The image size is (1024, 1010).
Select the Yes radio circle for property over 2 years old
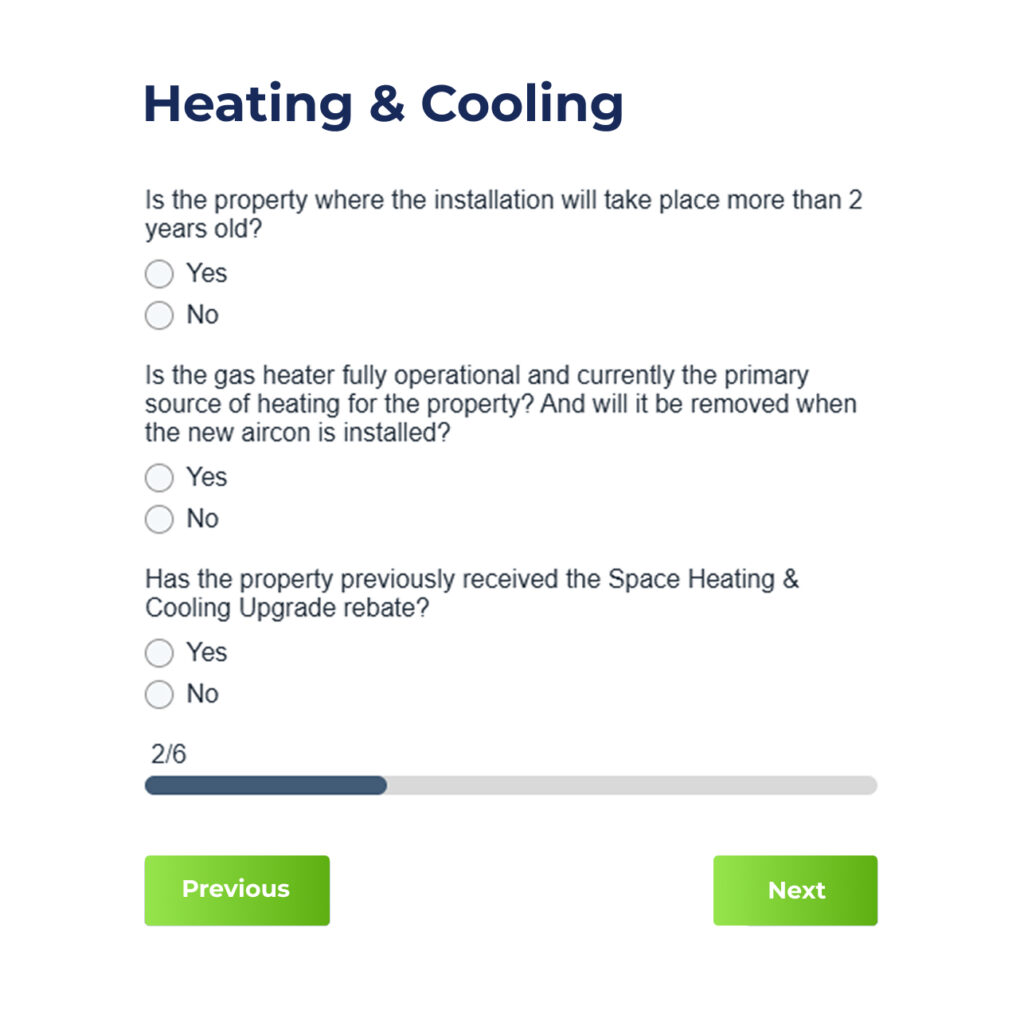point(159,274)
